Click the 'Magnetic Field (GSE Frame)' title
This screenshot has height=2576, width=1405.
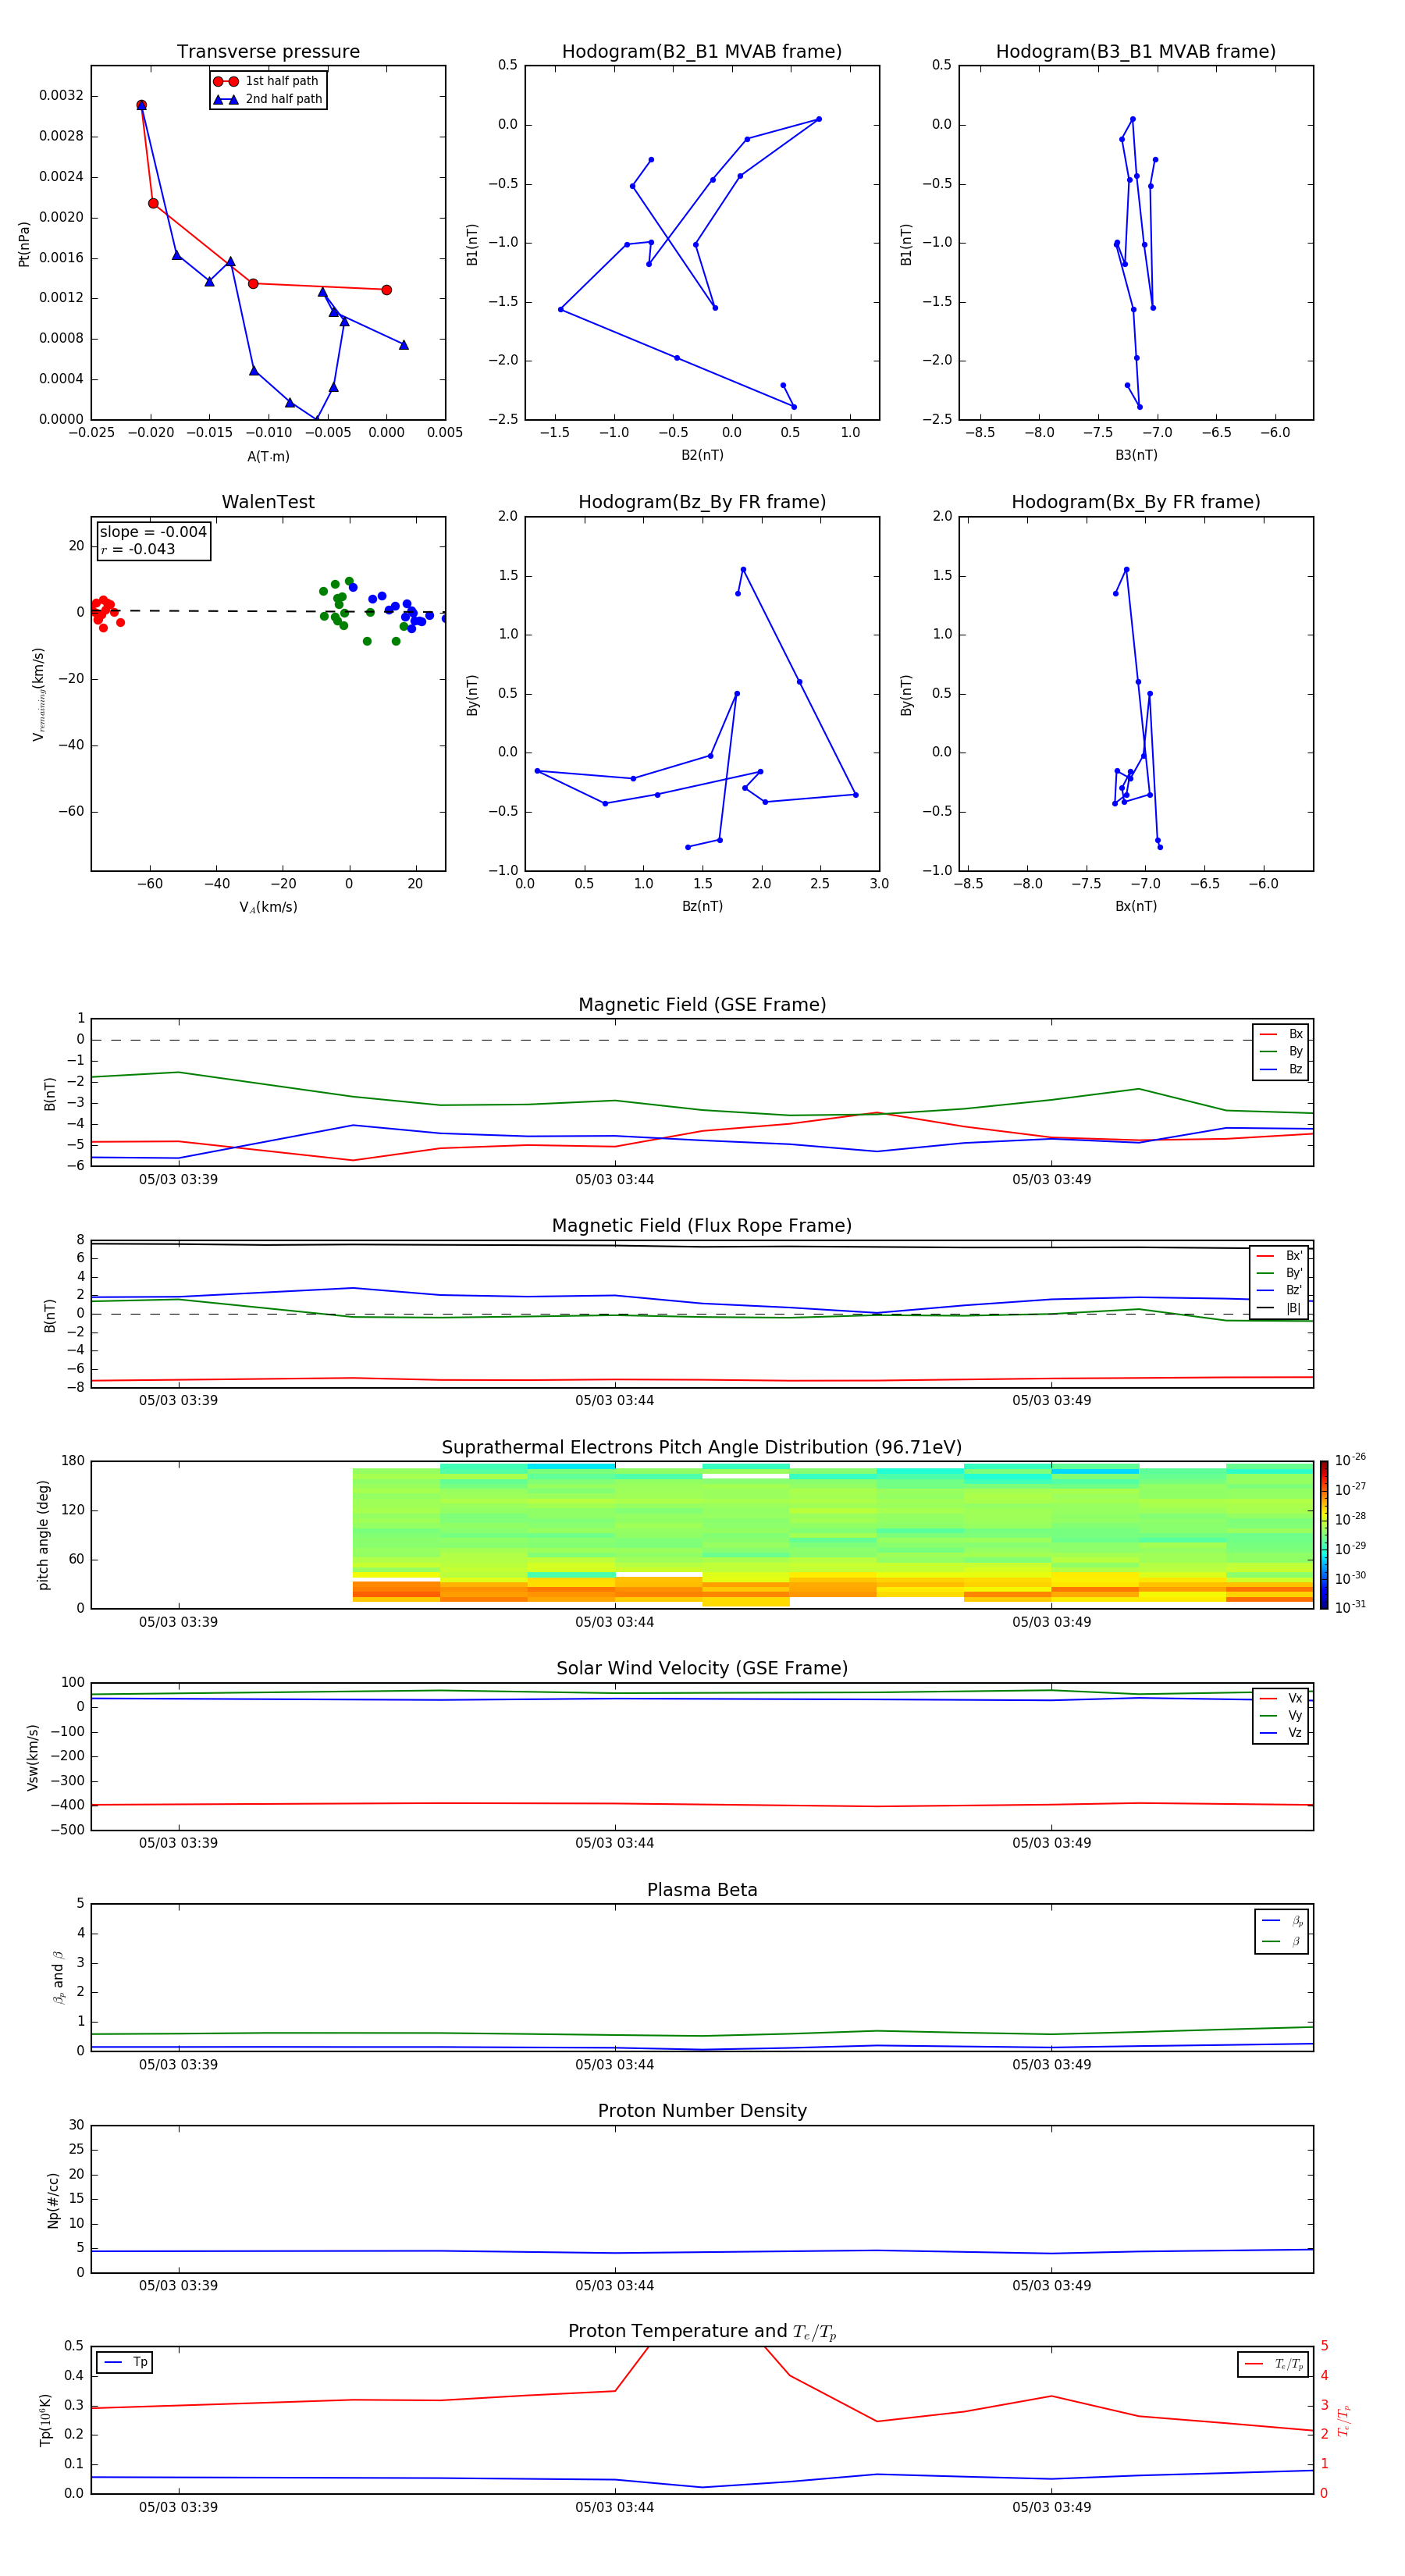702,1005
